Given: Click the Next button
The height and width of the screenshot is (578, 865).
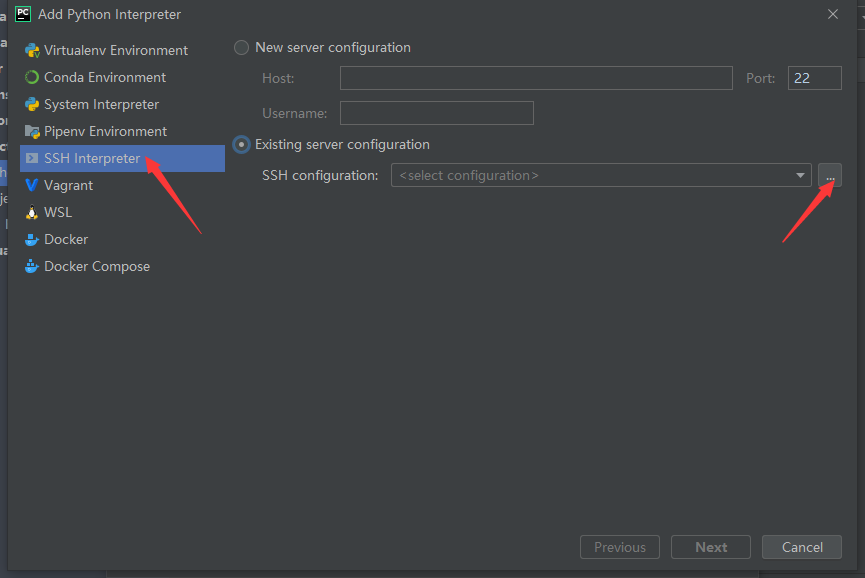Looking at the screenshot, I should 711,547.
